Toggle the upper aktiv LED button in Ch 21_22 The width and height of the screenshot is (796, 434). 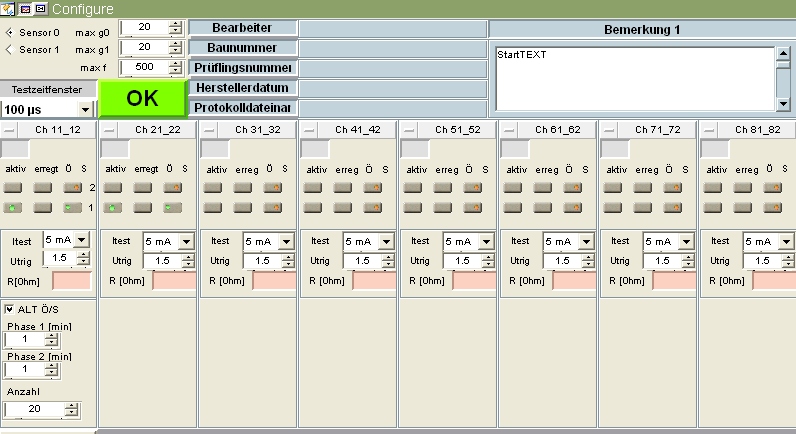click(x=112, y=187)
